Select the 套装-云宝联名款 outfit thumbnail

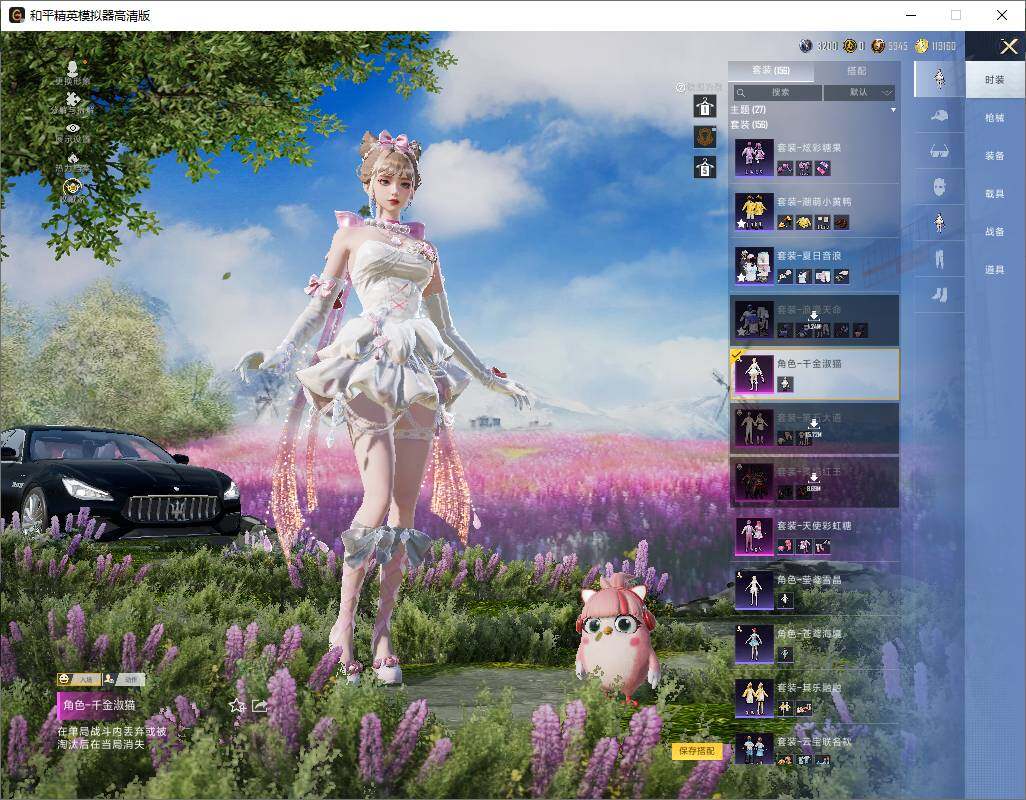pyautogui.click(x=754, y=750)
